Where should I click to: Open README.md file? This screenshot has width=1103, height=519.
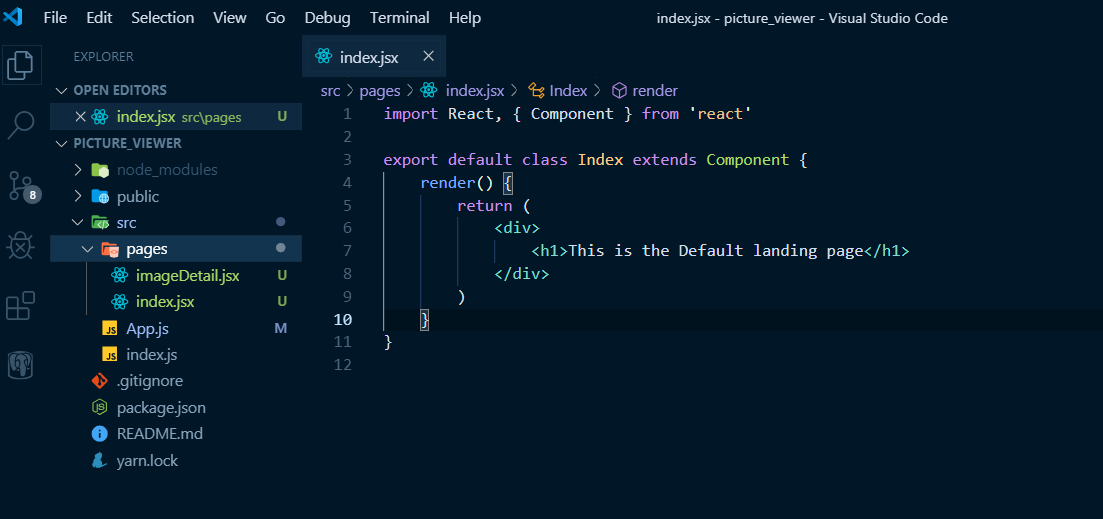coord(160,434)
